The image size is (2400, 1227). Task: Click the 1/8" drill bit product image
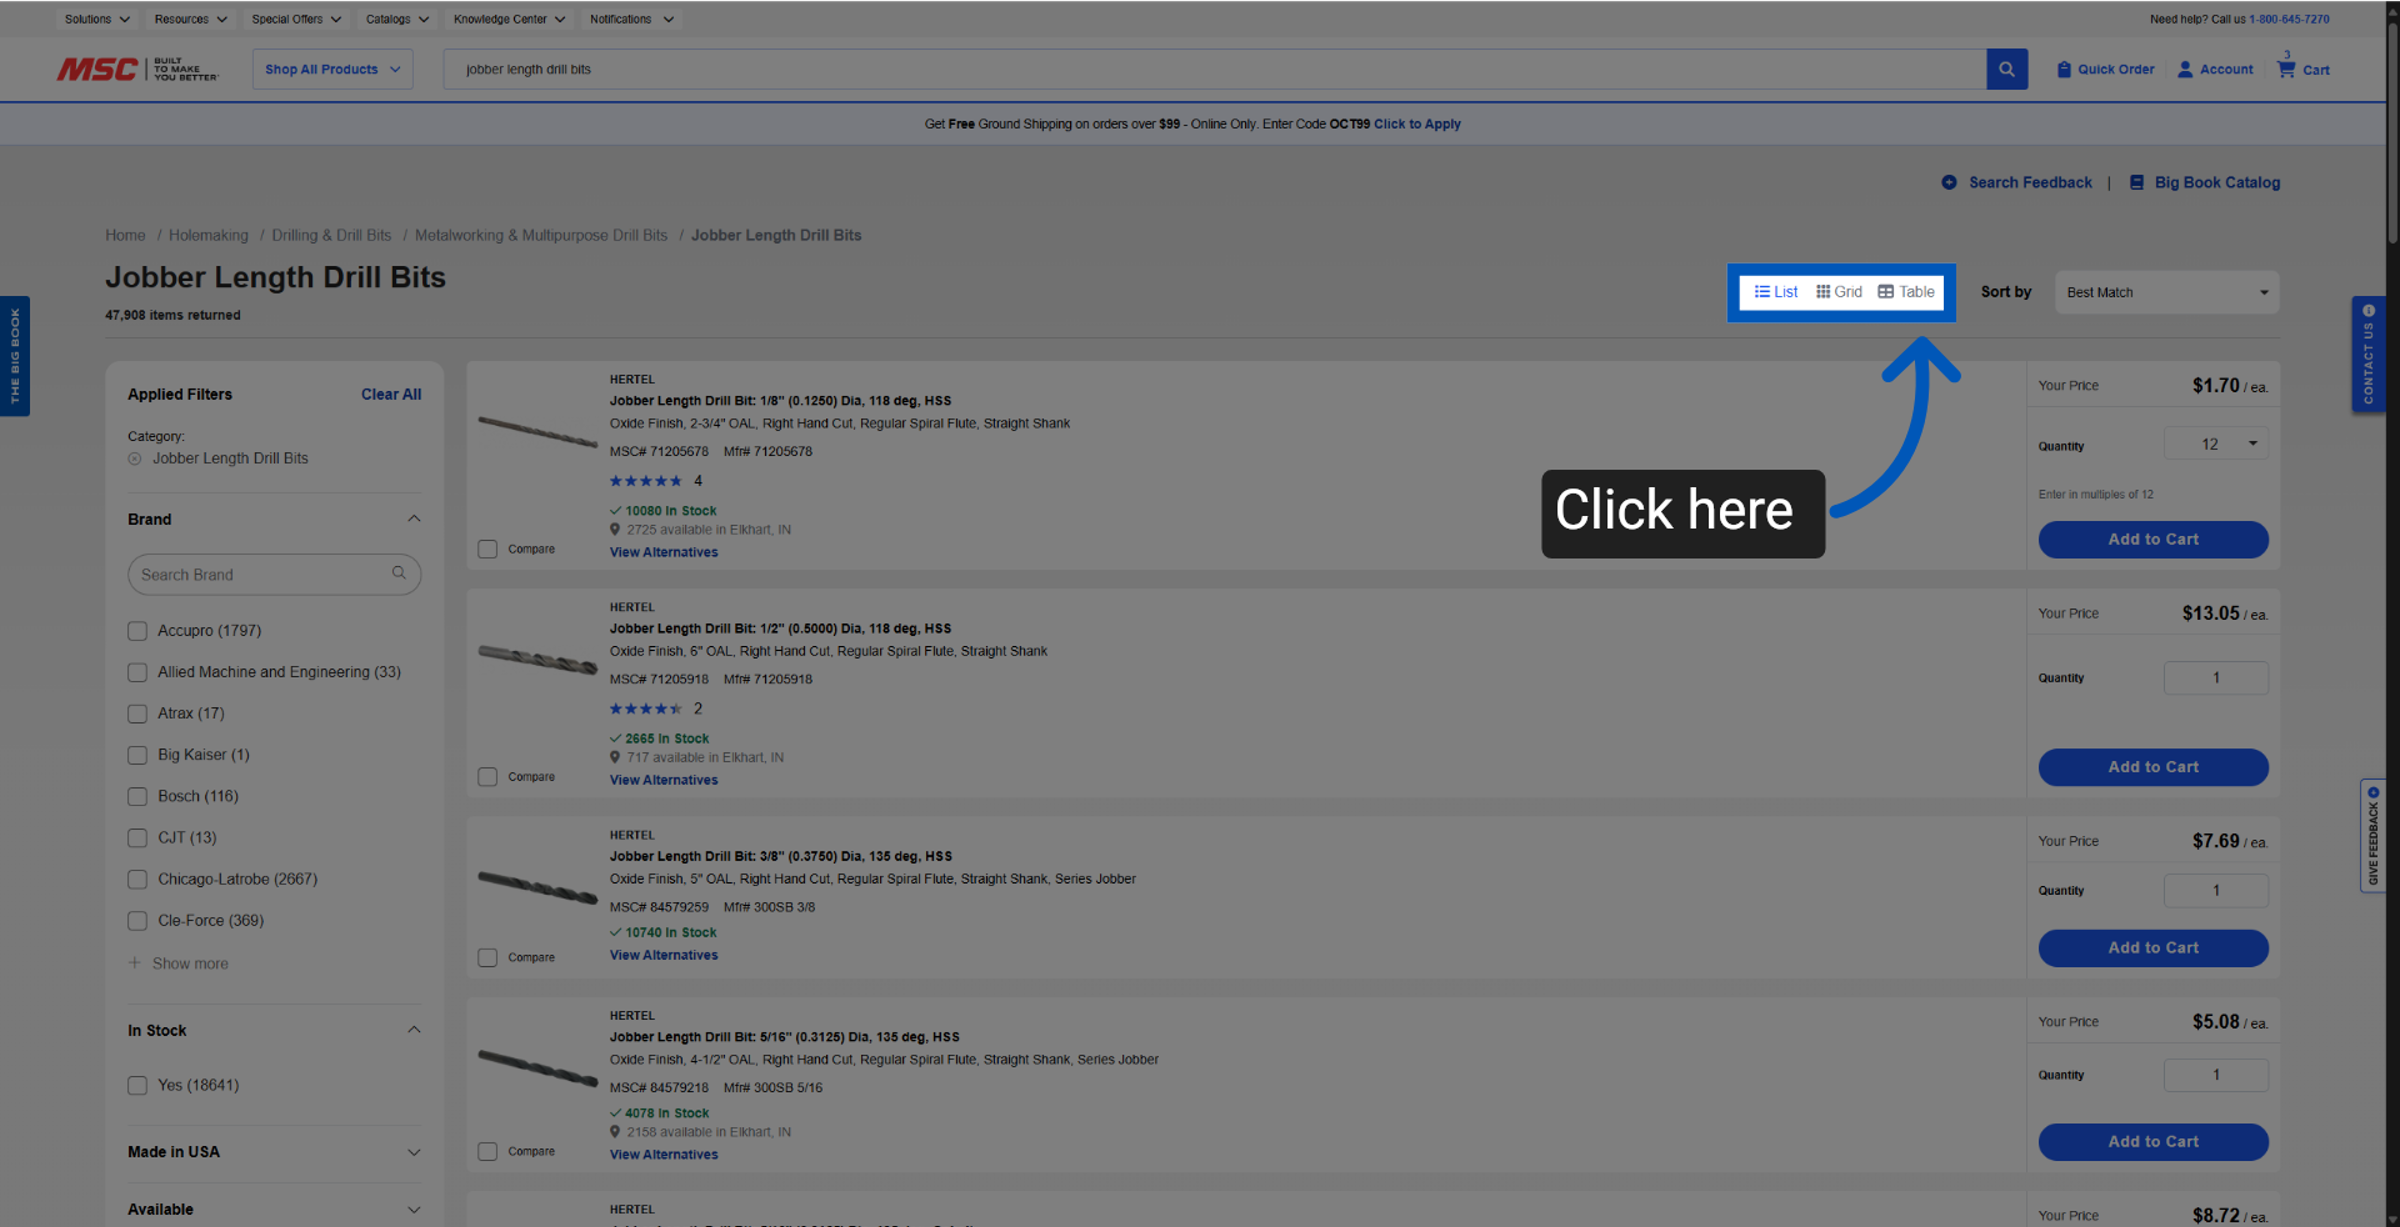click(x=537, y=431)
